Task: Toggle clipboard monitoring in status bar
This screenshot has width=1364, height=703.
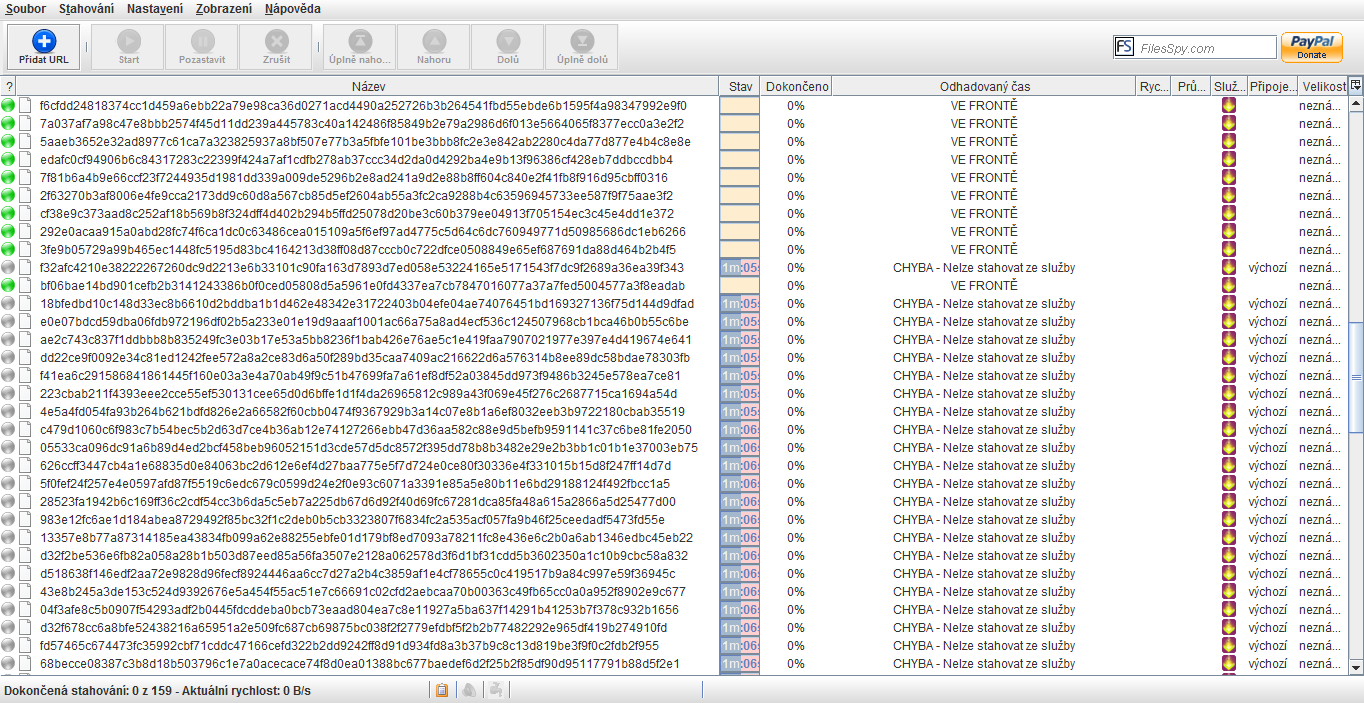Action: (x=441, y=690)
